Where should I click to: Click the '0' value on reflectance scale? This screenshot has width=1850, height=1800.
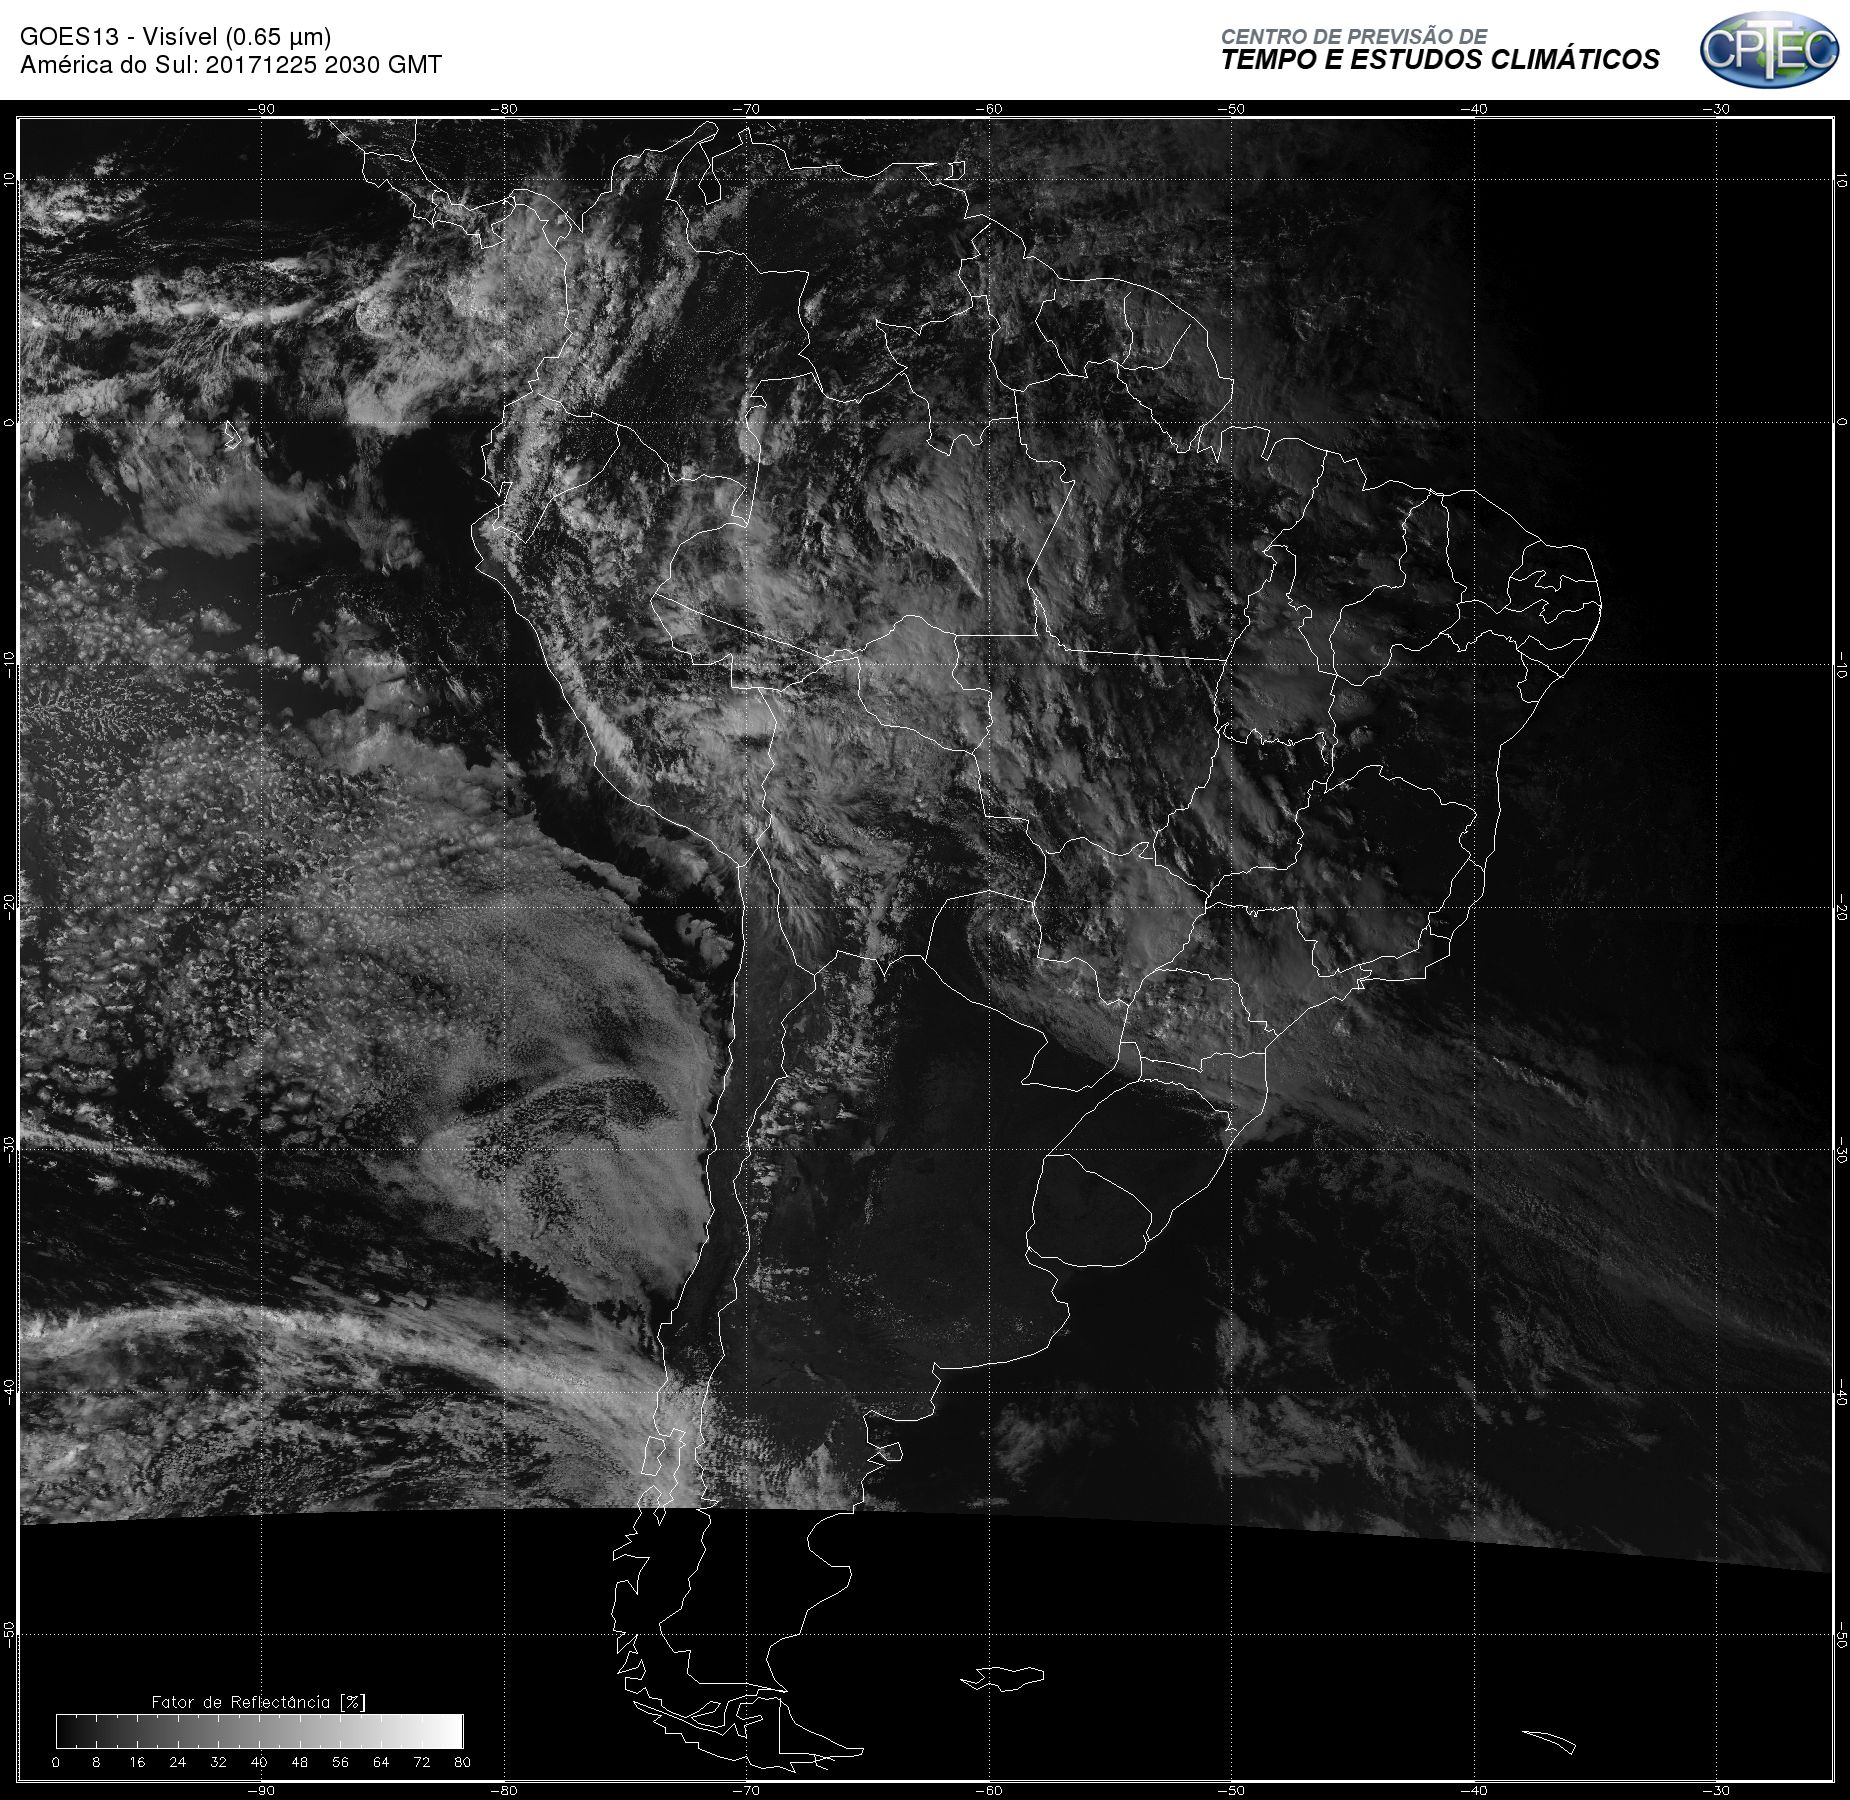coord(56,1762)
